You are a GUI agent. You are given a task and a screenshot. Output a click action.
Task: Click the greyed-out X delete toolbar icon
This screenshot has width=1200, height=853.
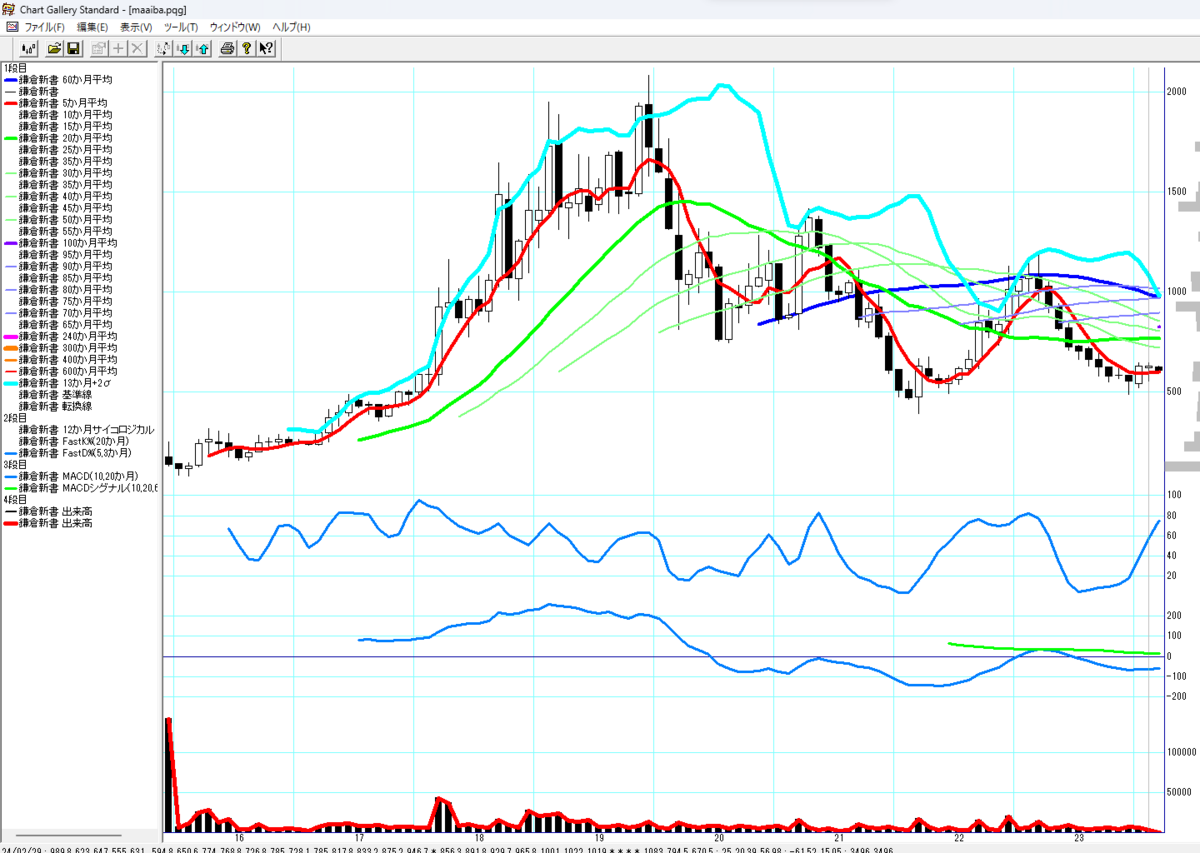coord(137,48)
